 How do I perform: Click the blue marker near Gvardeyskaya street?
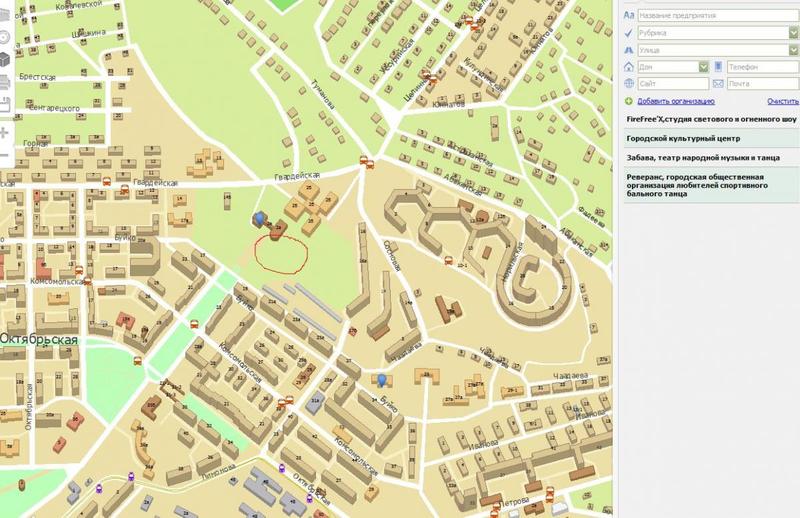261,217
